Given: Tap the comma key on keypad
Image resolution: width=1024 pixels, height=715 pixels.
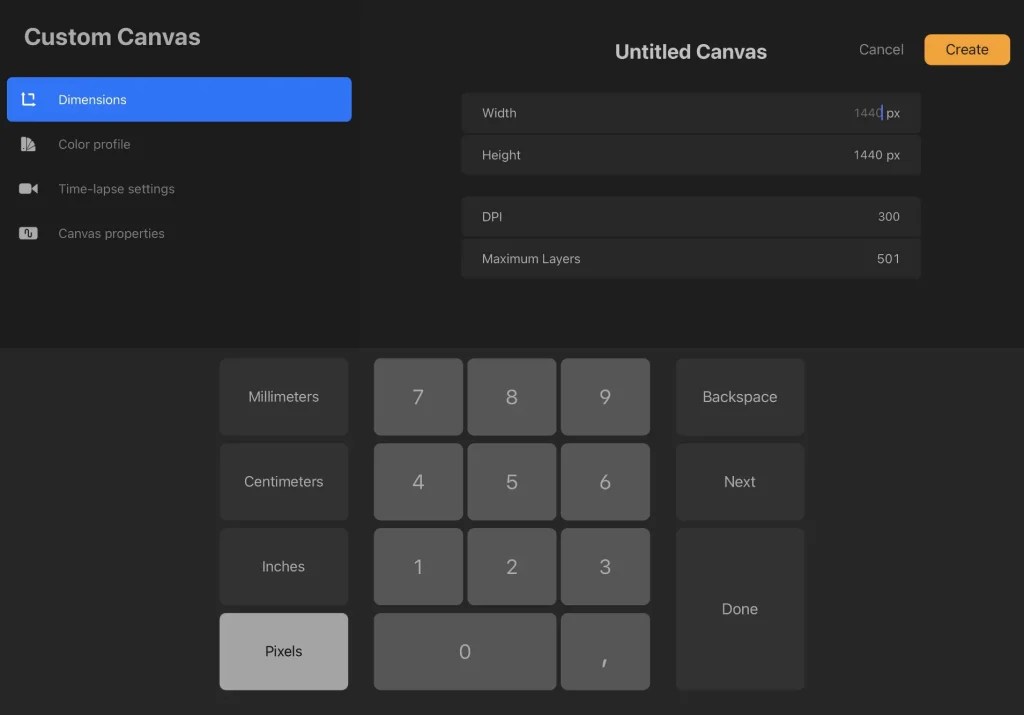Looking at the screenshot, I should click(x=605, y=651).
